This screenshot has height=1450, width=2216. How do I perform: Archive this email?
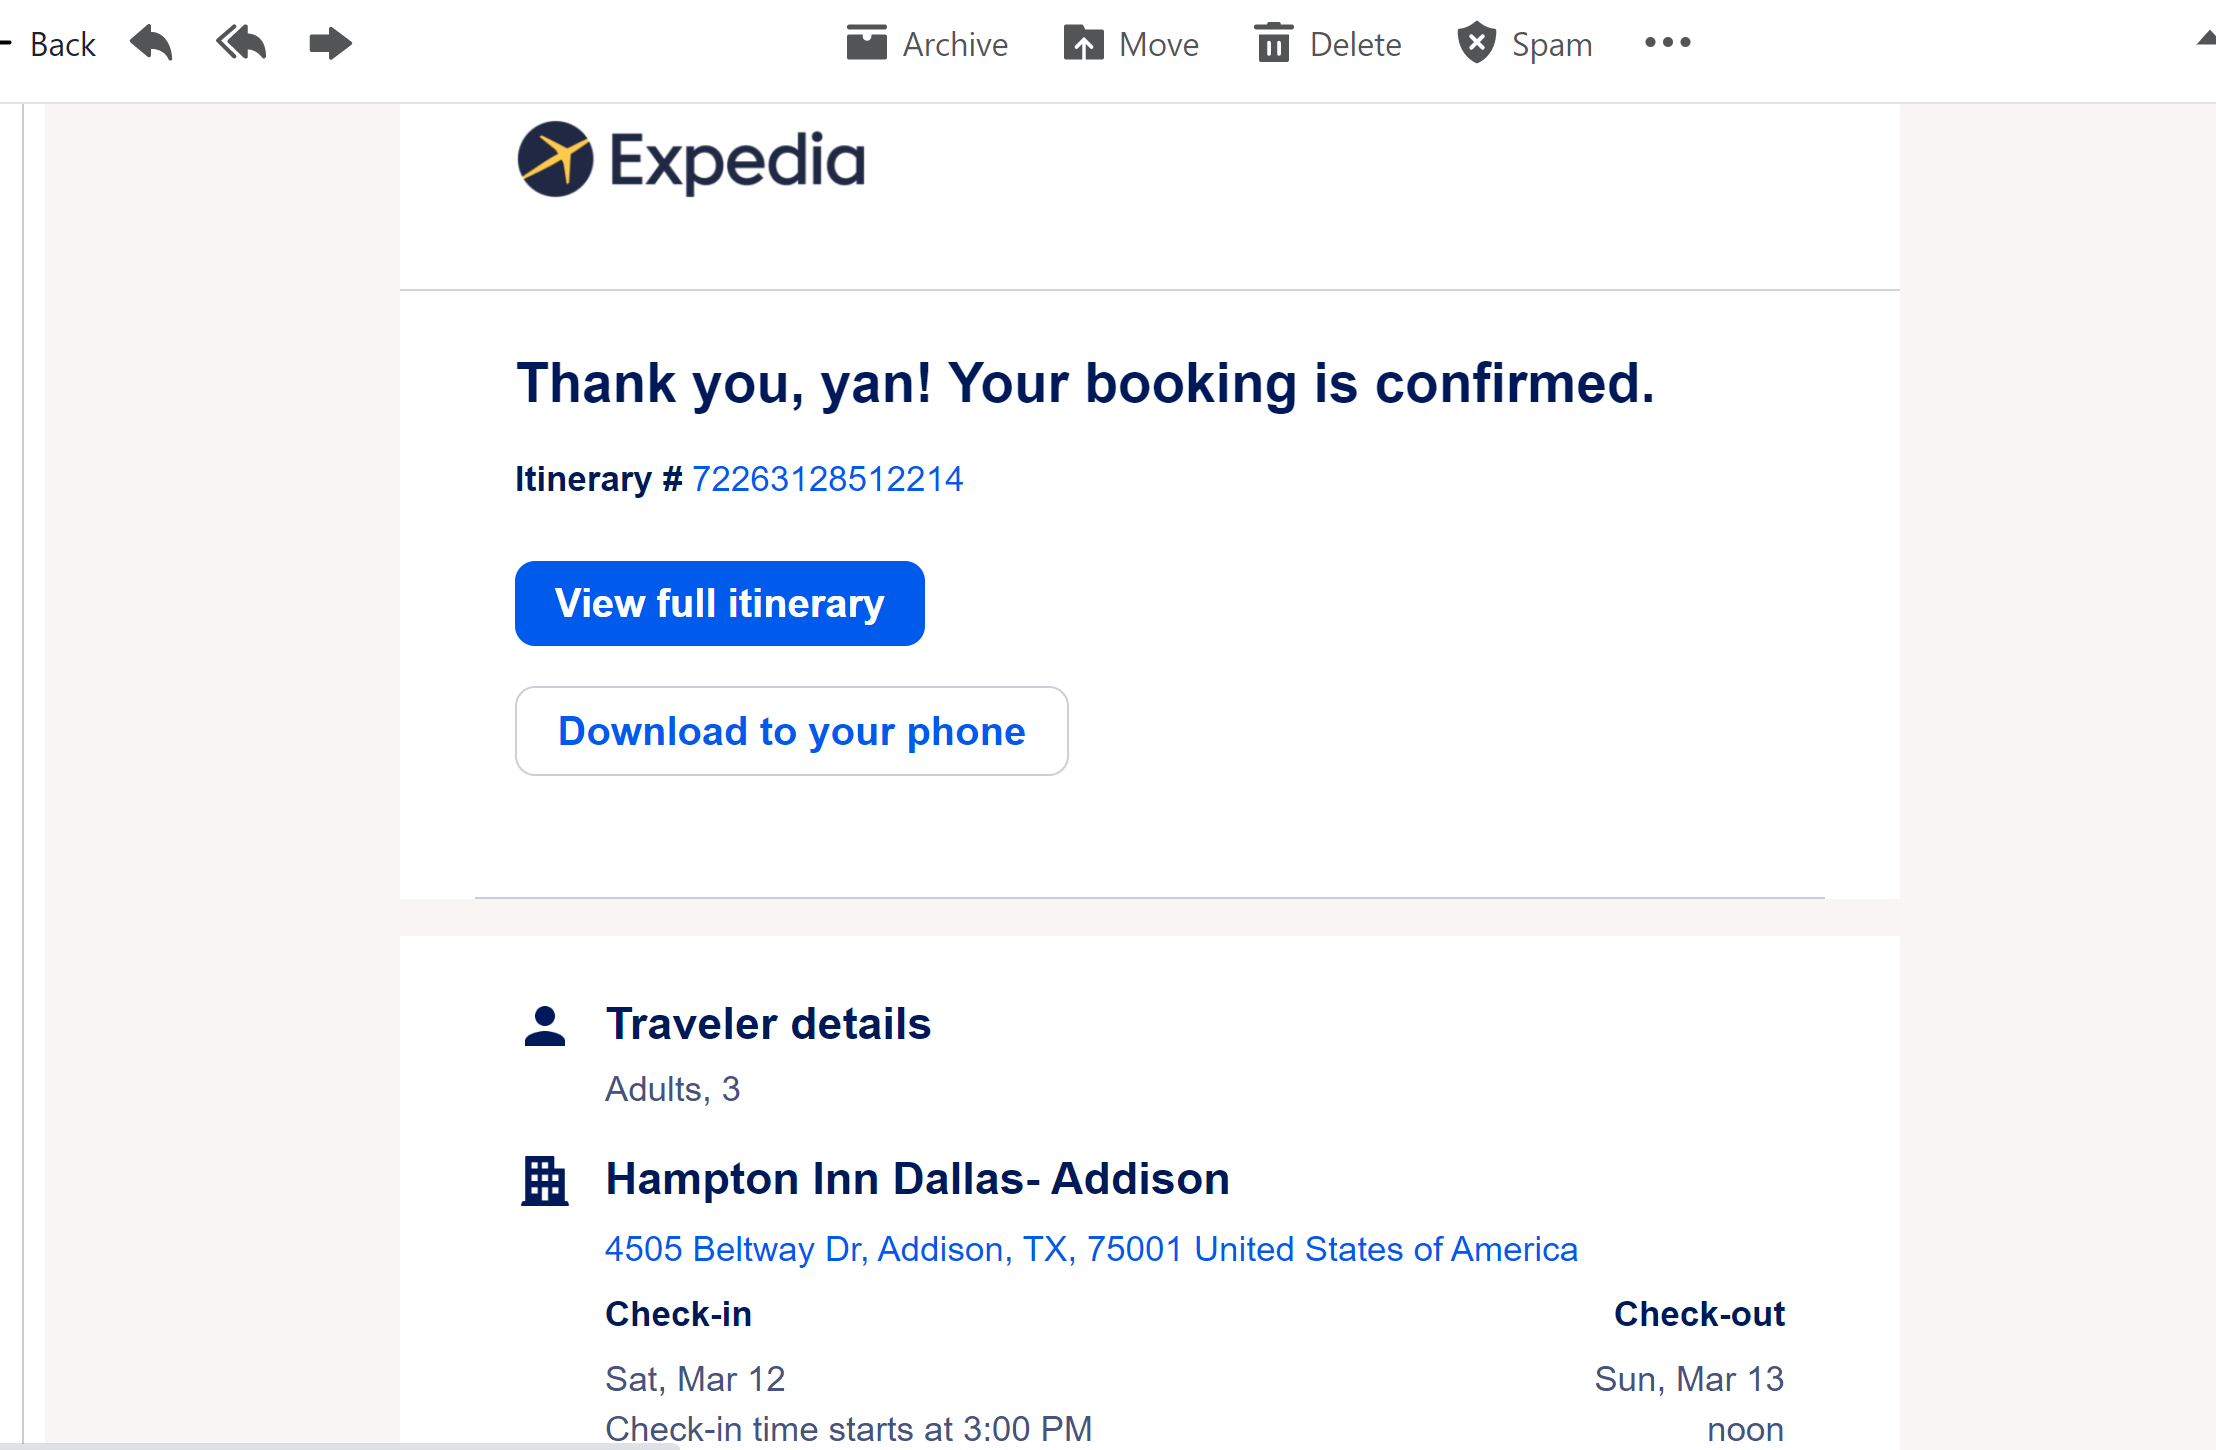tap(927, 44)
